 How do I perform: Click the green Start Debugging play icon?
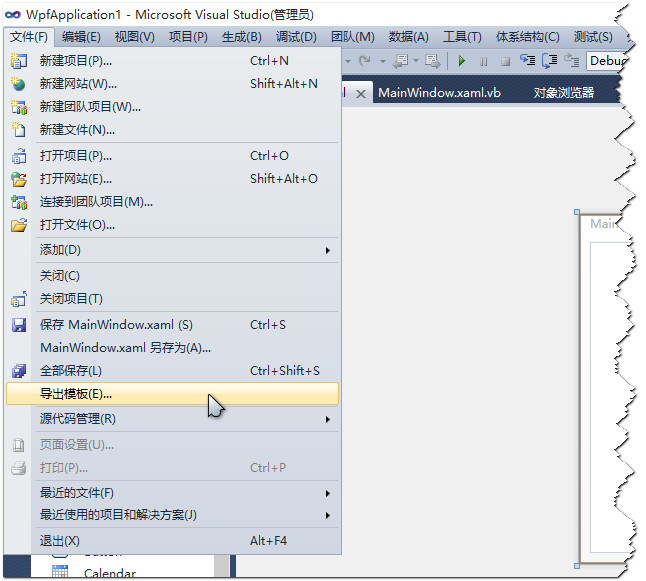coord(461,61)
